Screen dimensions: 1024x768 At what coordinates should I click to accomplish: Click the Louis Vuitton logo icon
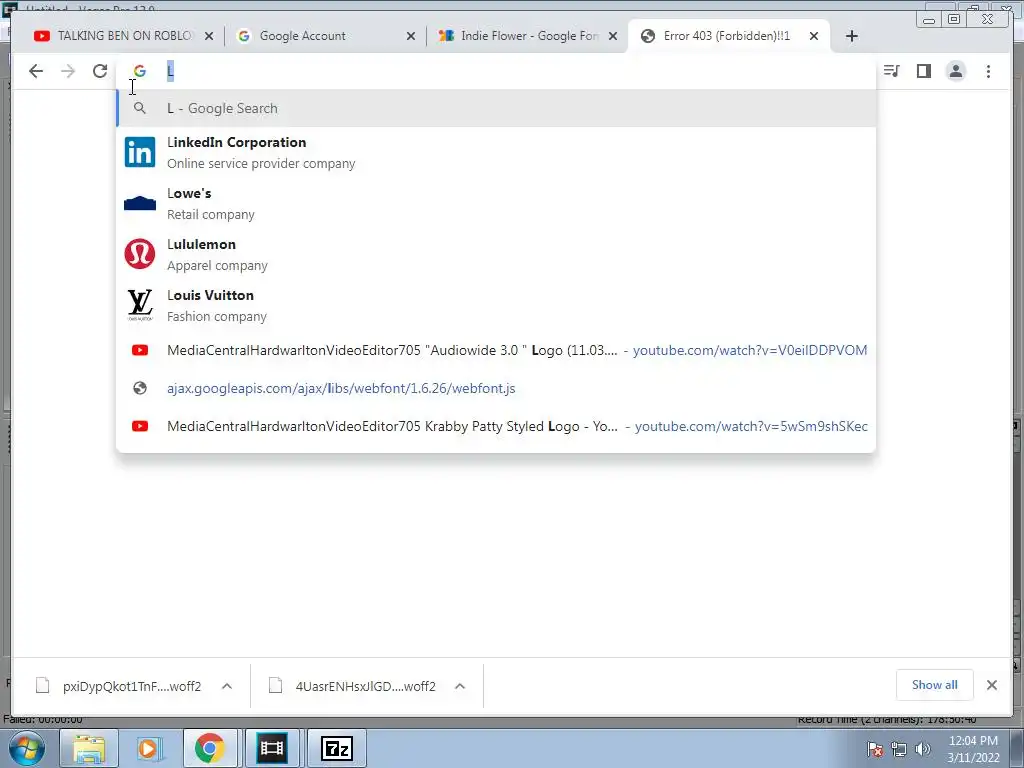point(140,305)
